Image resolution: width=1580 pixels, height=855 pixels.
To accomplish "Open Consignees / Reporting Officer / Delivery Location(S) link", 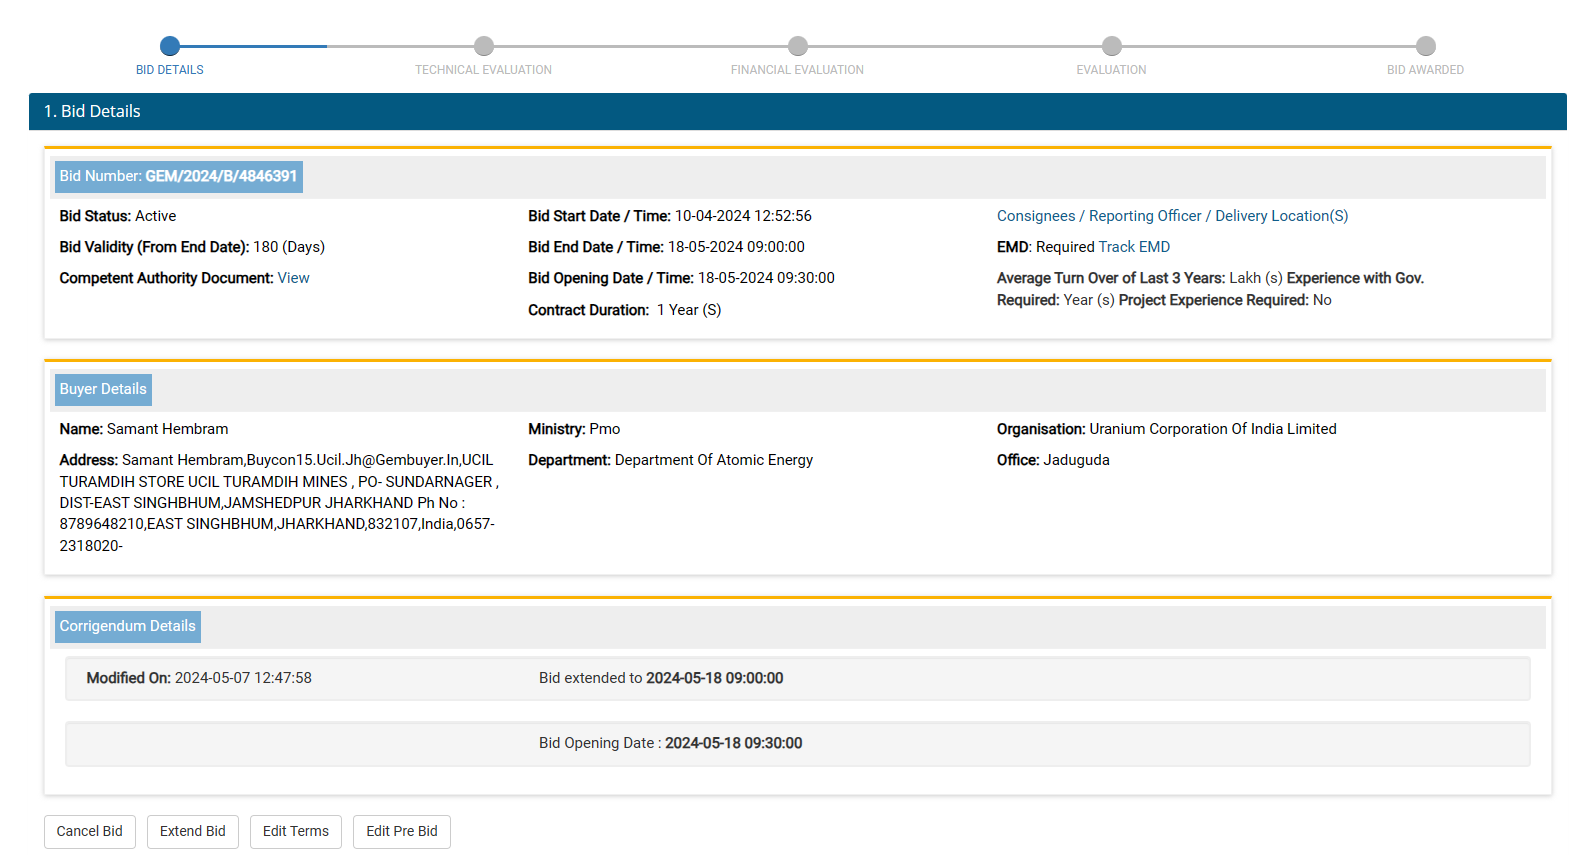I will (1172, 216).
